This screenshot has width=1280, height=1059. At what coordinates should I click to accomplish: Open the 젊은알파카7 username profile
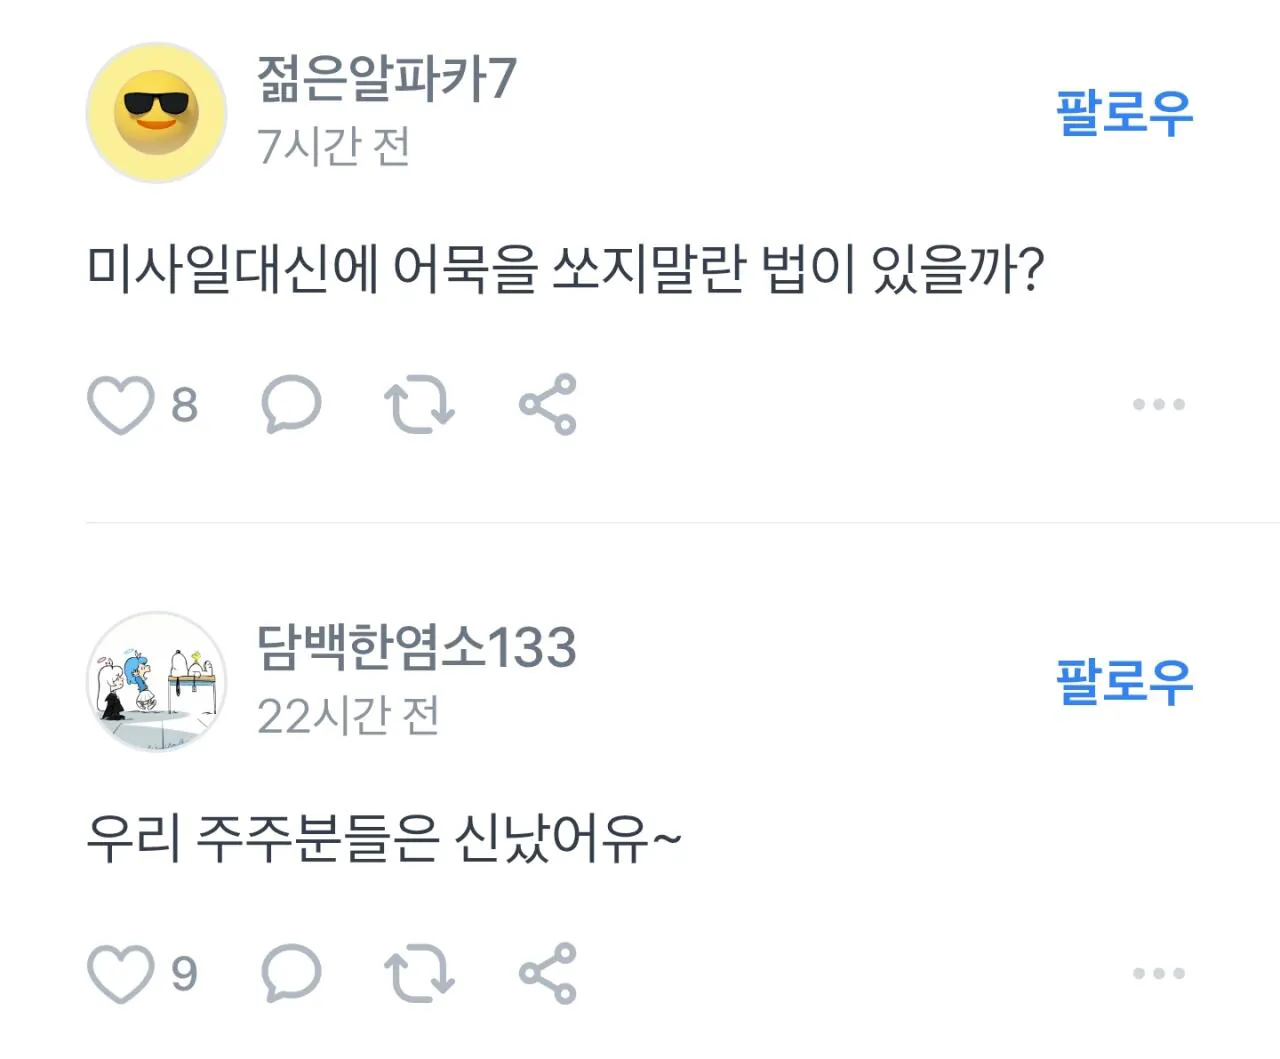386,79
